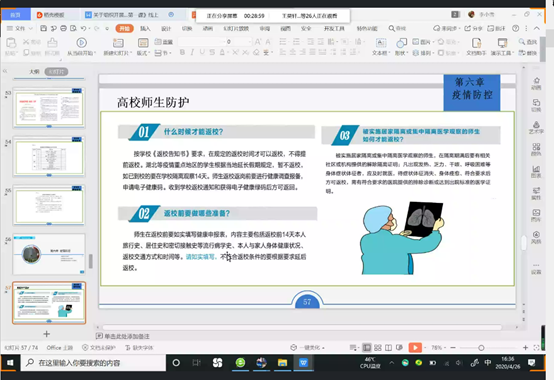The height and width of the screenshot is (380, 554).
Task: Open the 设计 ribbon tab
Action: click(166, 28)
